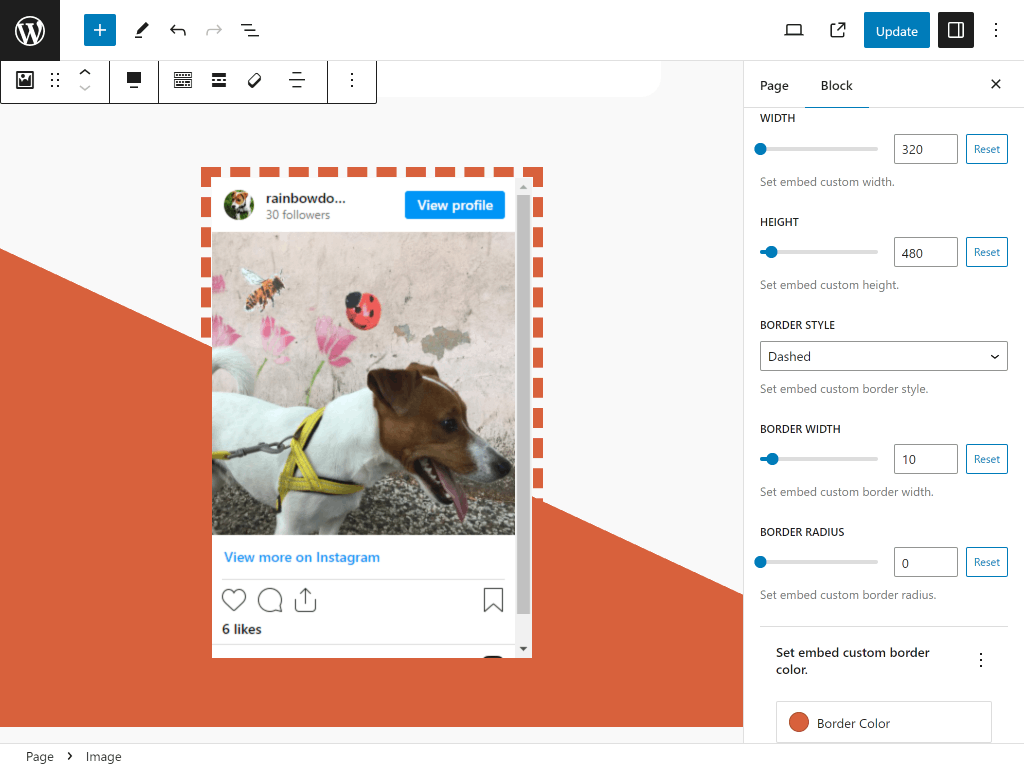Click the Border Width input field
The image size is (1024, 768).
[x=925, y=459]
